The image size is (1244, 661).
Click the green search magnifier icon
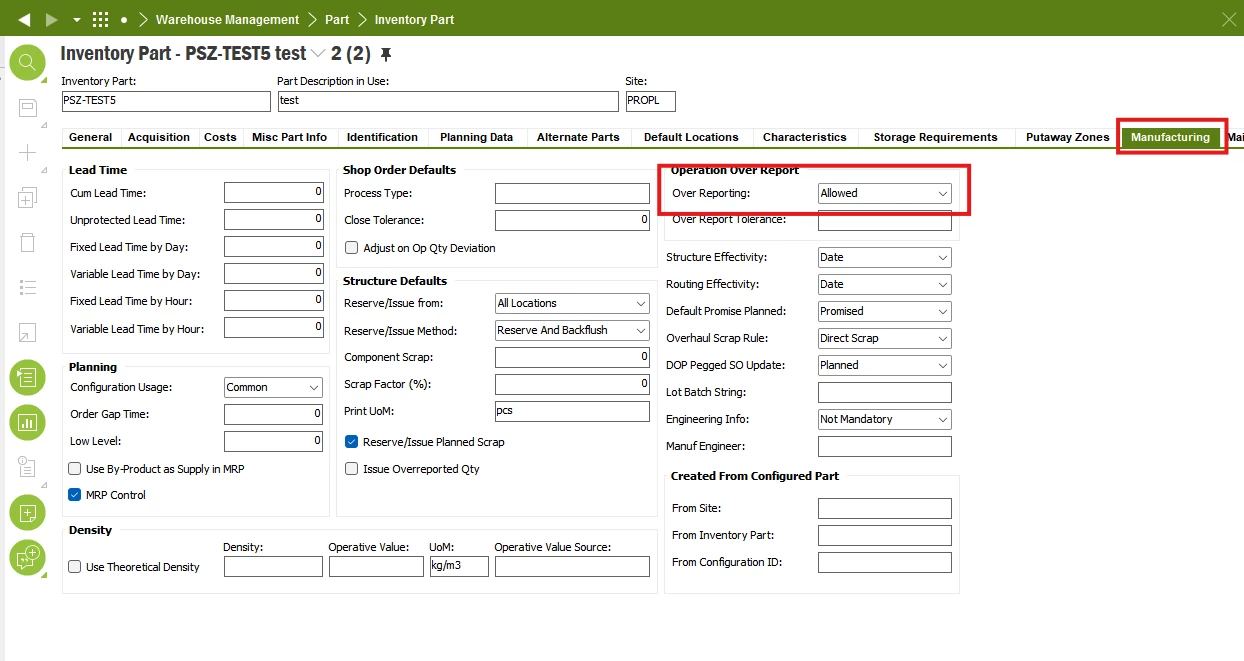click(x=27, y=63)
